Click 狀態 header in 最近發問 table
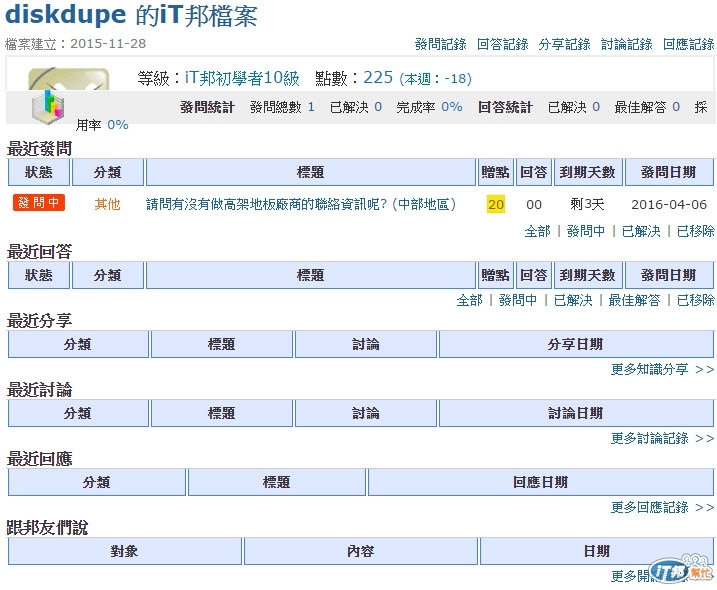This screenshot has height=590, width=717. pos(39,172)
